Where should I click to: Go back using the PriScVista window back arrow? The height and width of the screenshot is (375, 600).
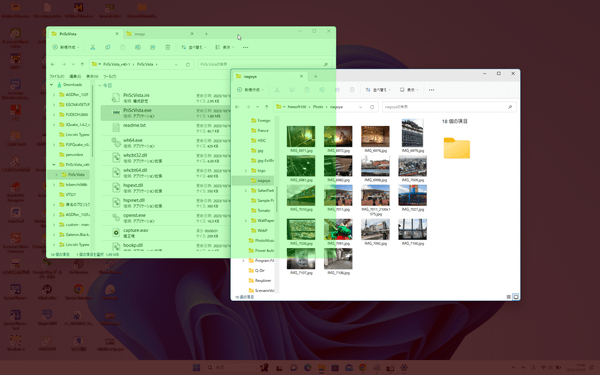pos(53,64)
